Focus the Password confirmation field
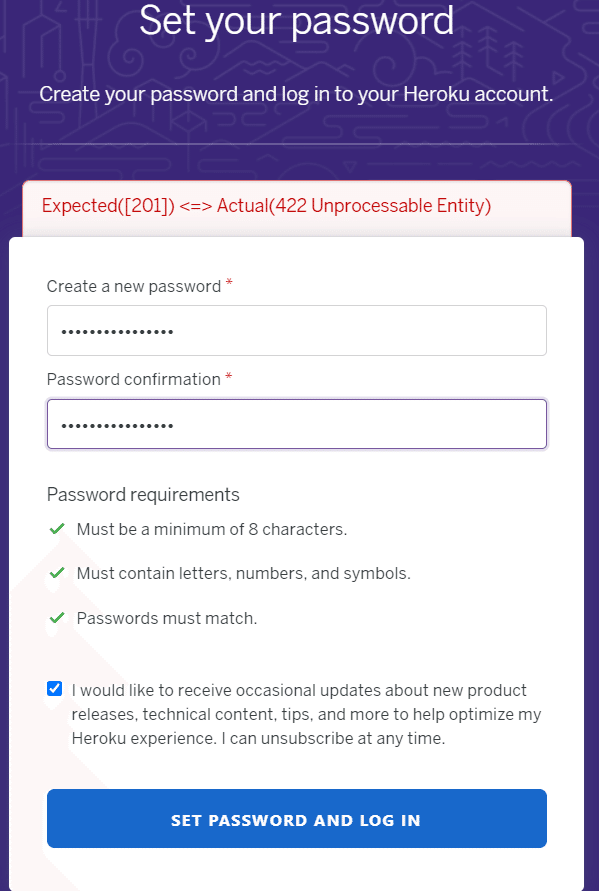Viewport: 599px width, 891px height. [x=297, y=424]
